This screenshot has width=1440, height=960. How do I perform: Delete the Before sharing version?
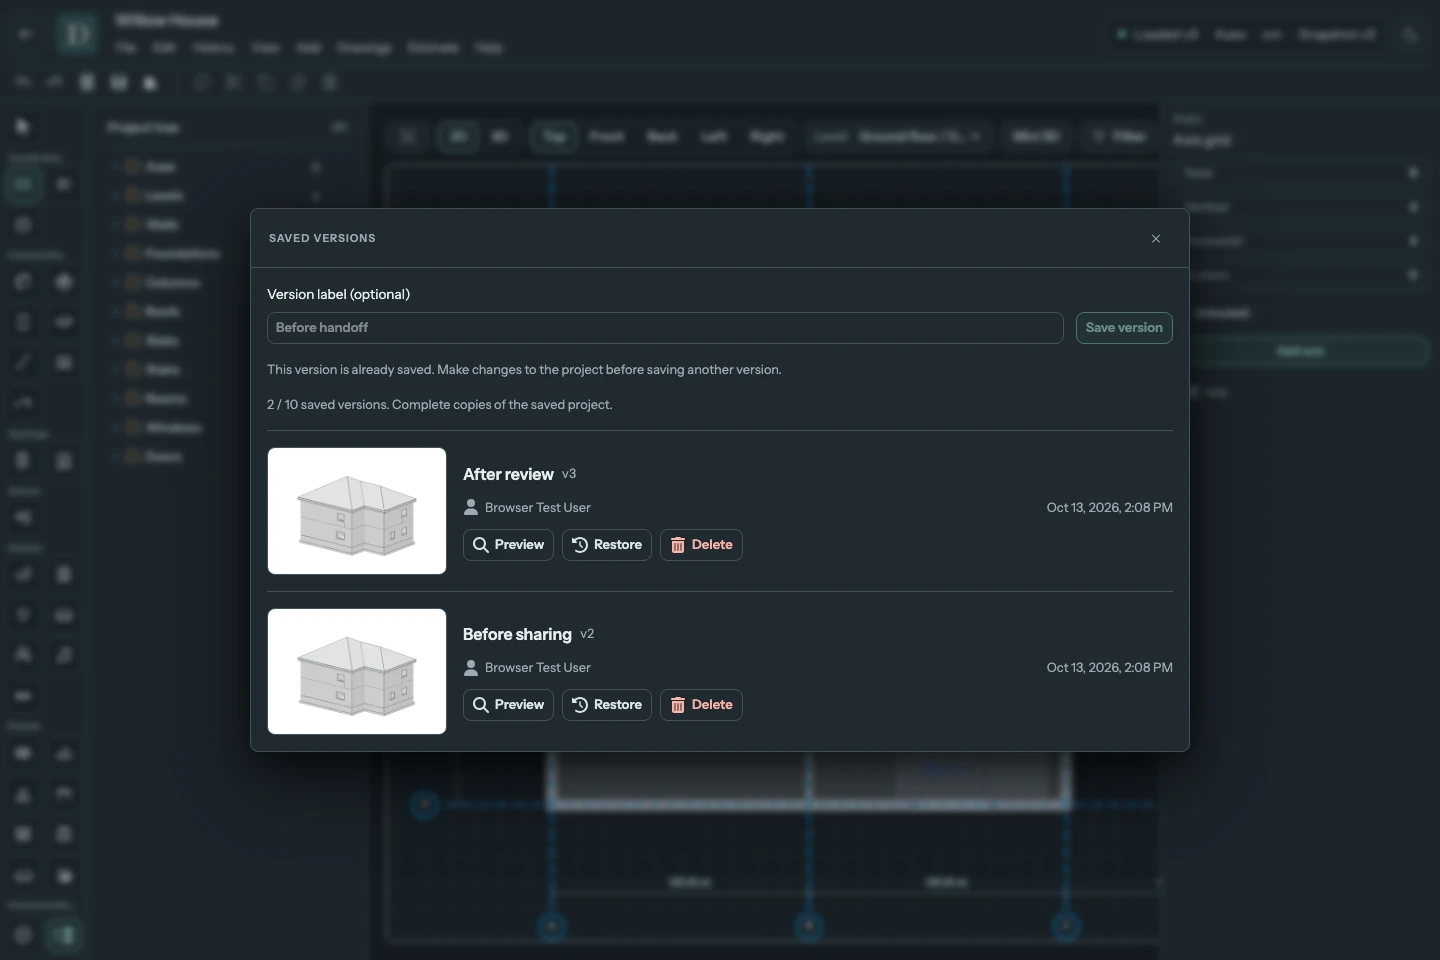(701, 705)
